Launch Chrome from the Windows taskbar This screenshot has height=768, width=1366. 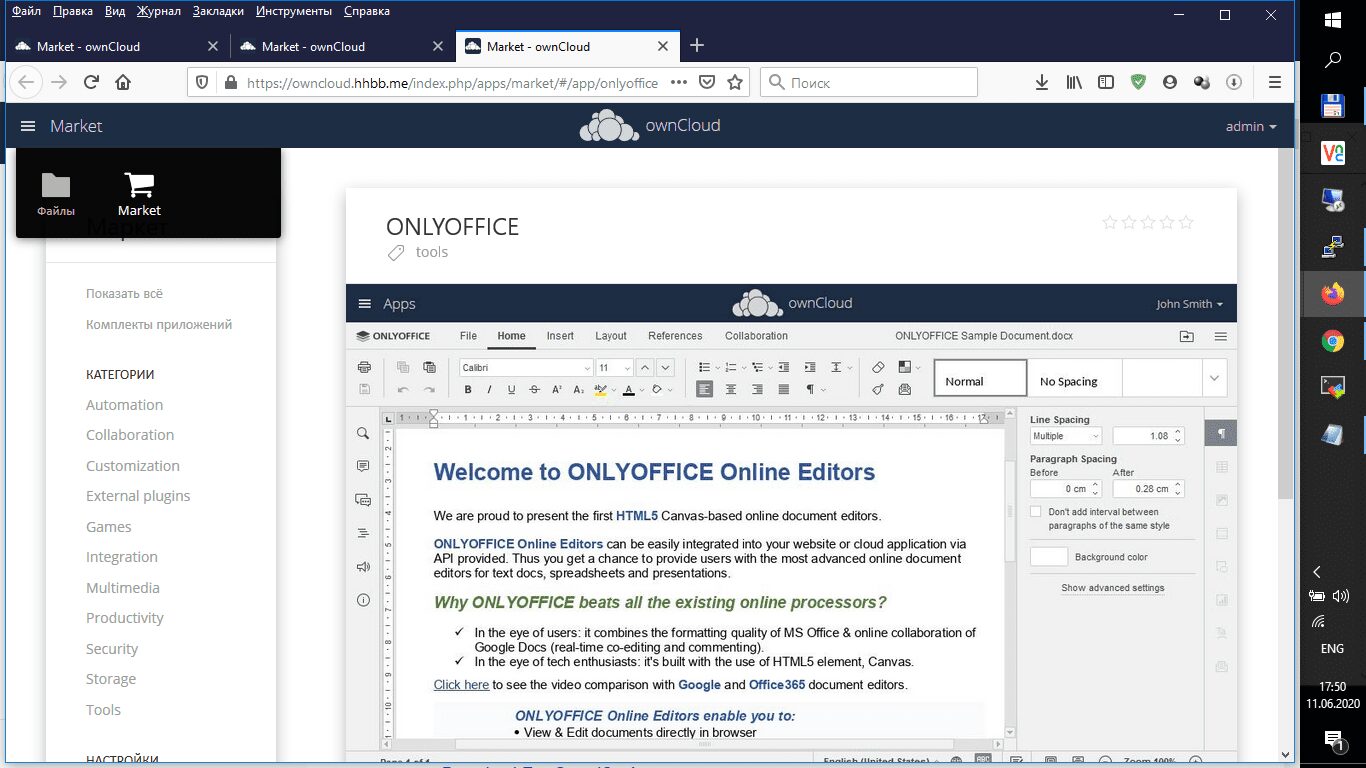[1332, 342]
